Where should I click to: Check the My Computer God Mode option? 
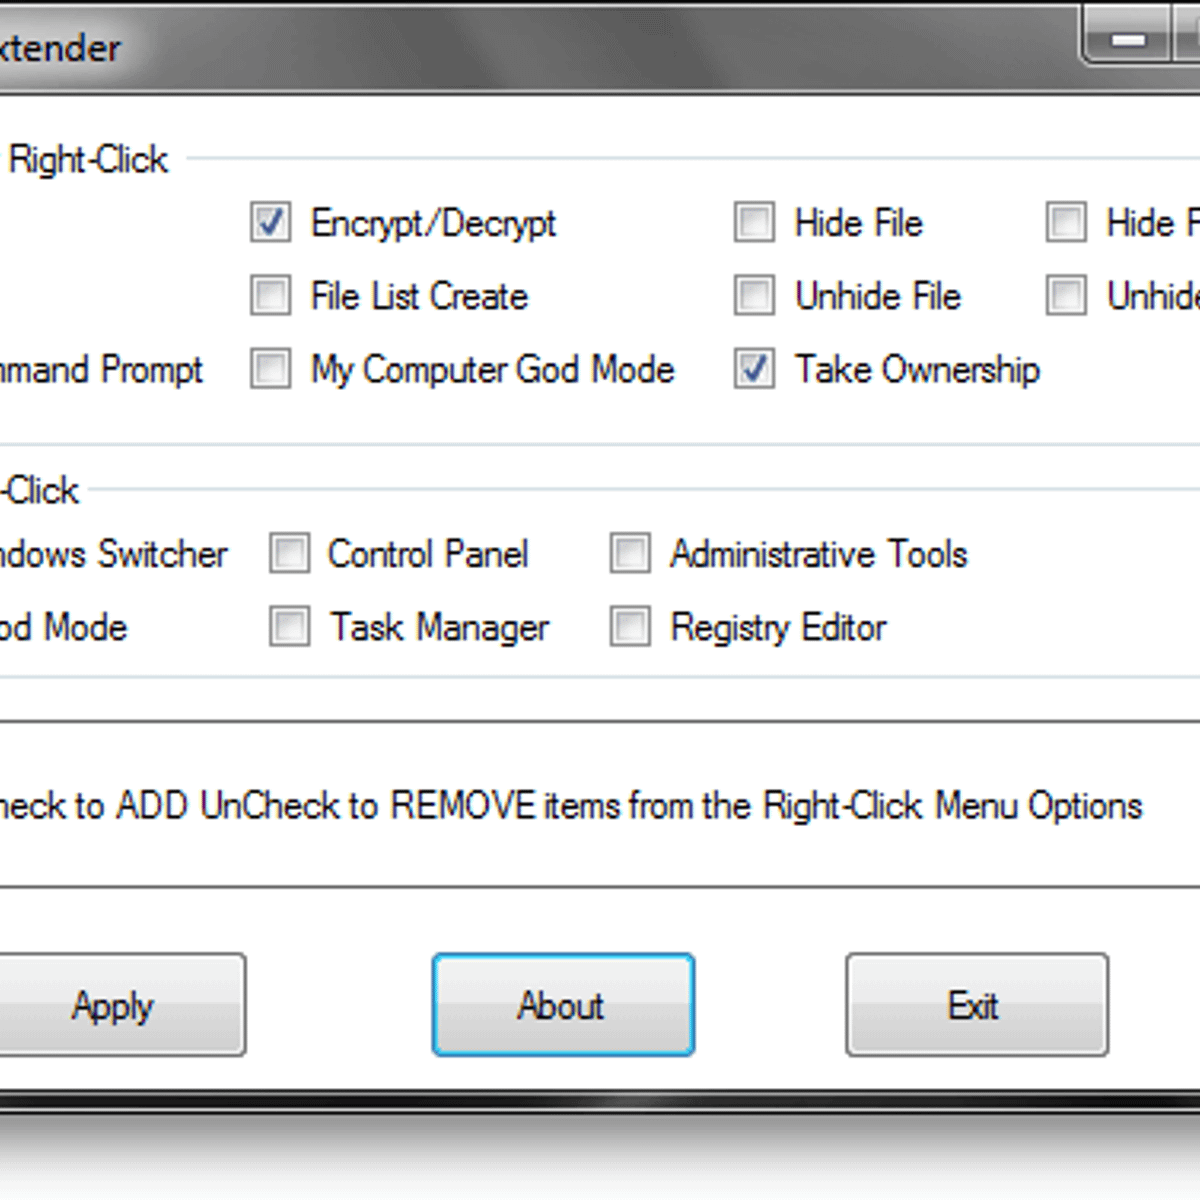(x=270, y=369)
